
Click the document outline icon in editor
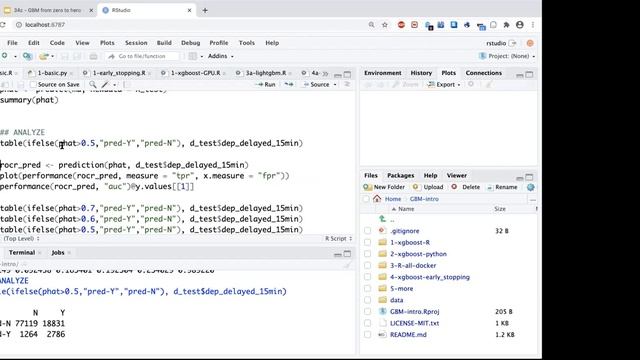coord(347,84)
